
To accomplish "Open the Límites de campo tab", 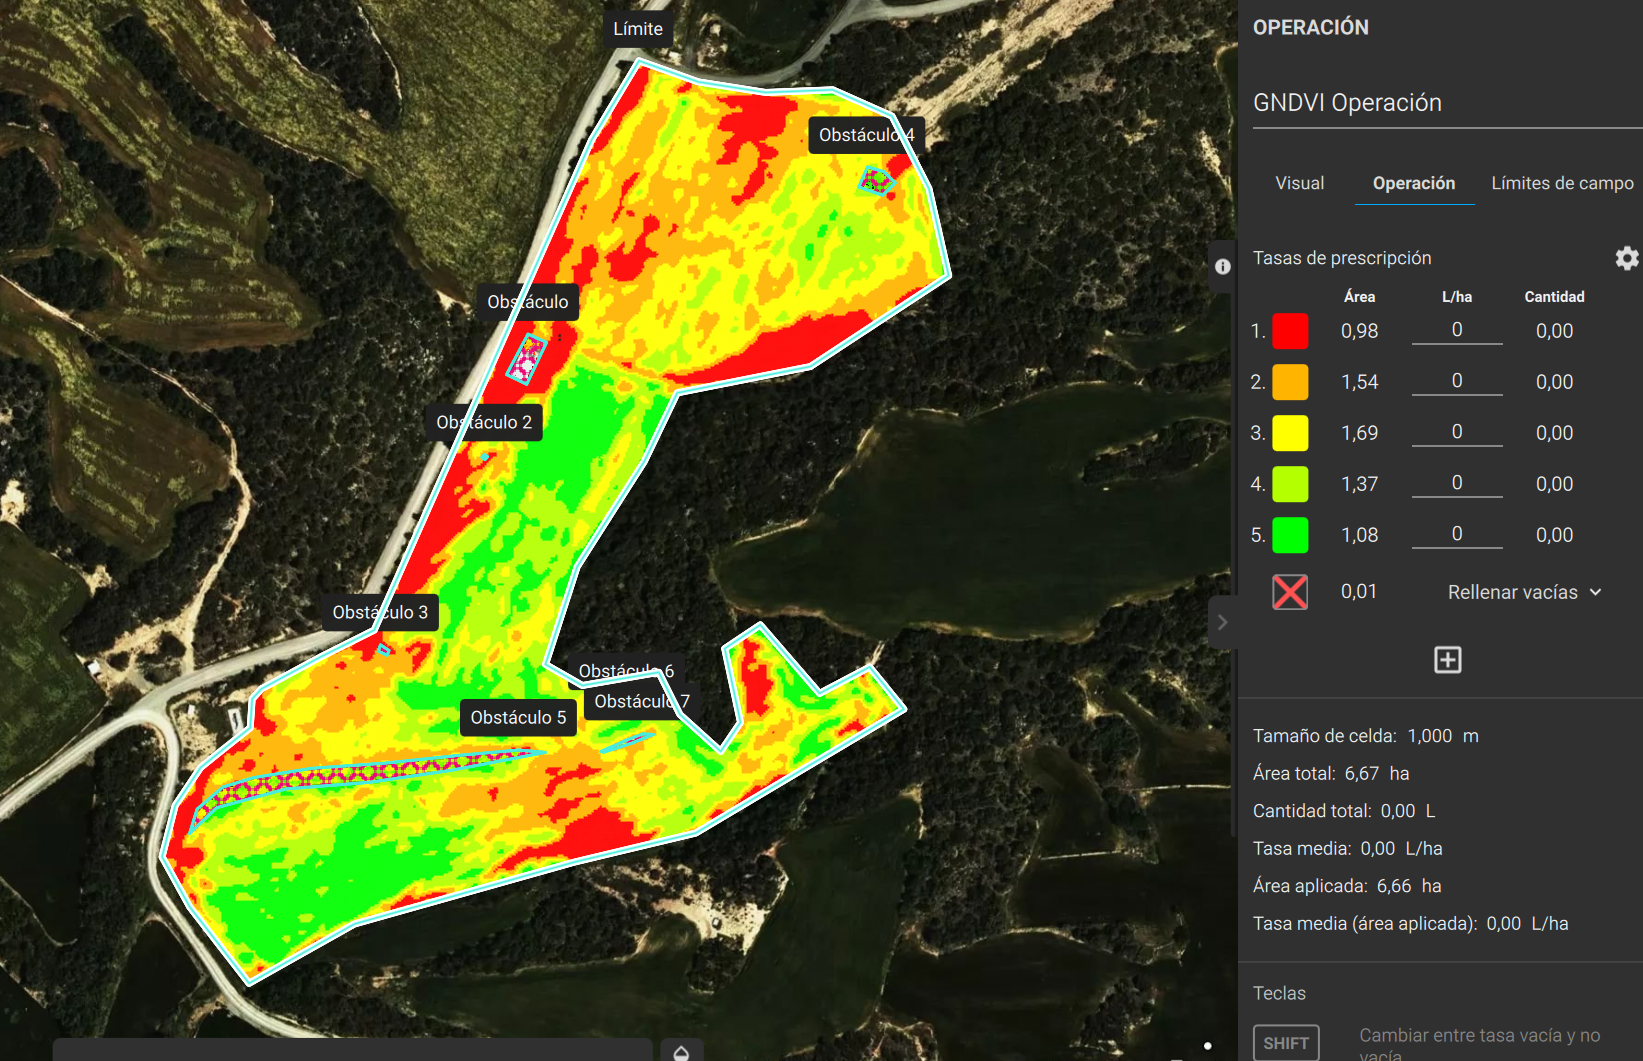I will click(x=1561, y=183).
